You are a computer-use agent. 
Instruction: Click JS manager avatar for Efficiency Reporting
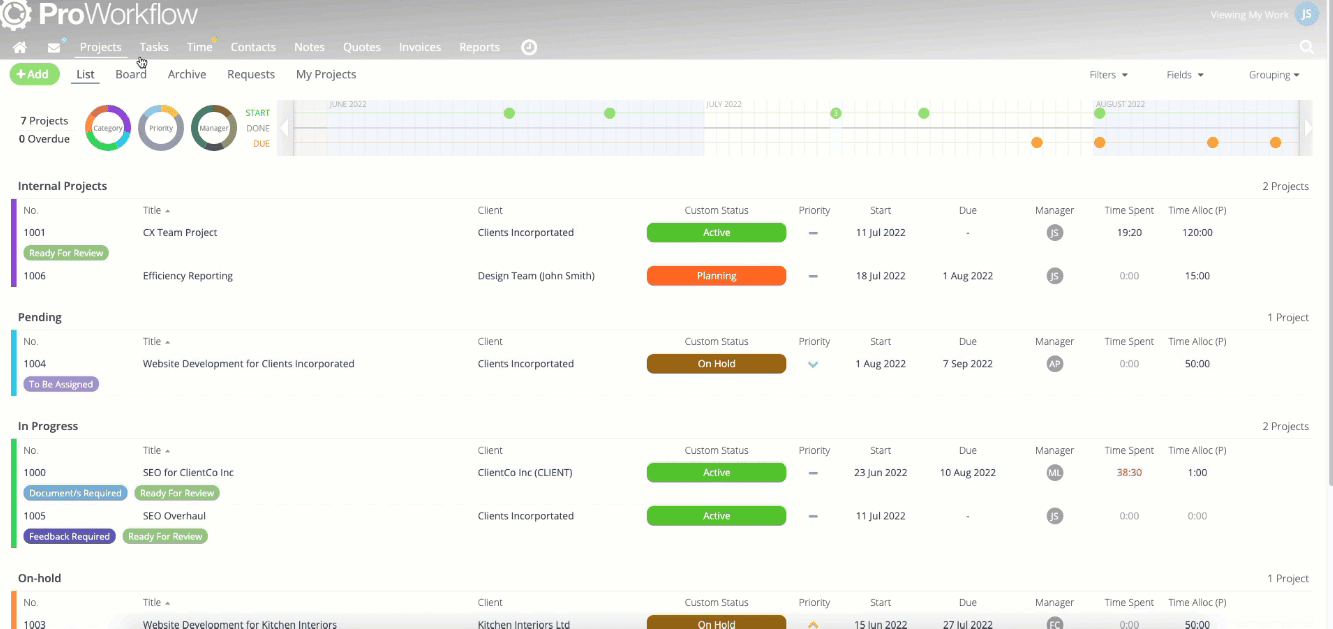pyautogui.click(x=1054, y=276)
